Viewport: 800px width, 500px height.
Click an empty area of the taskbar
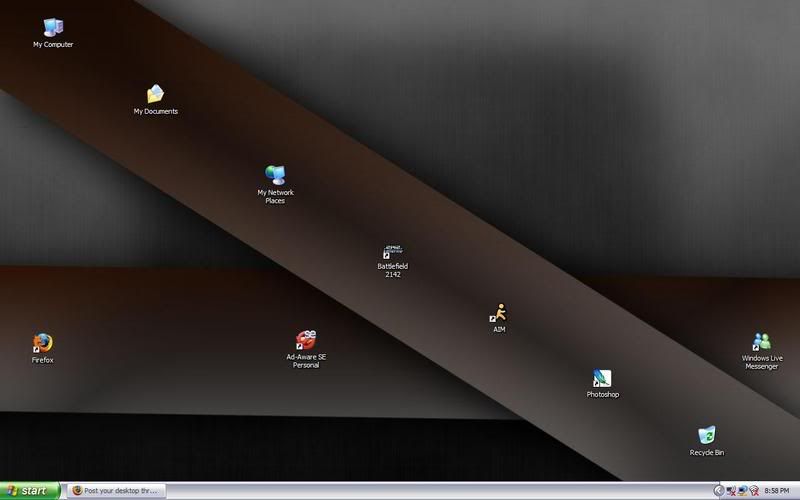point(450,491)
